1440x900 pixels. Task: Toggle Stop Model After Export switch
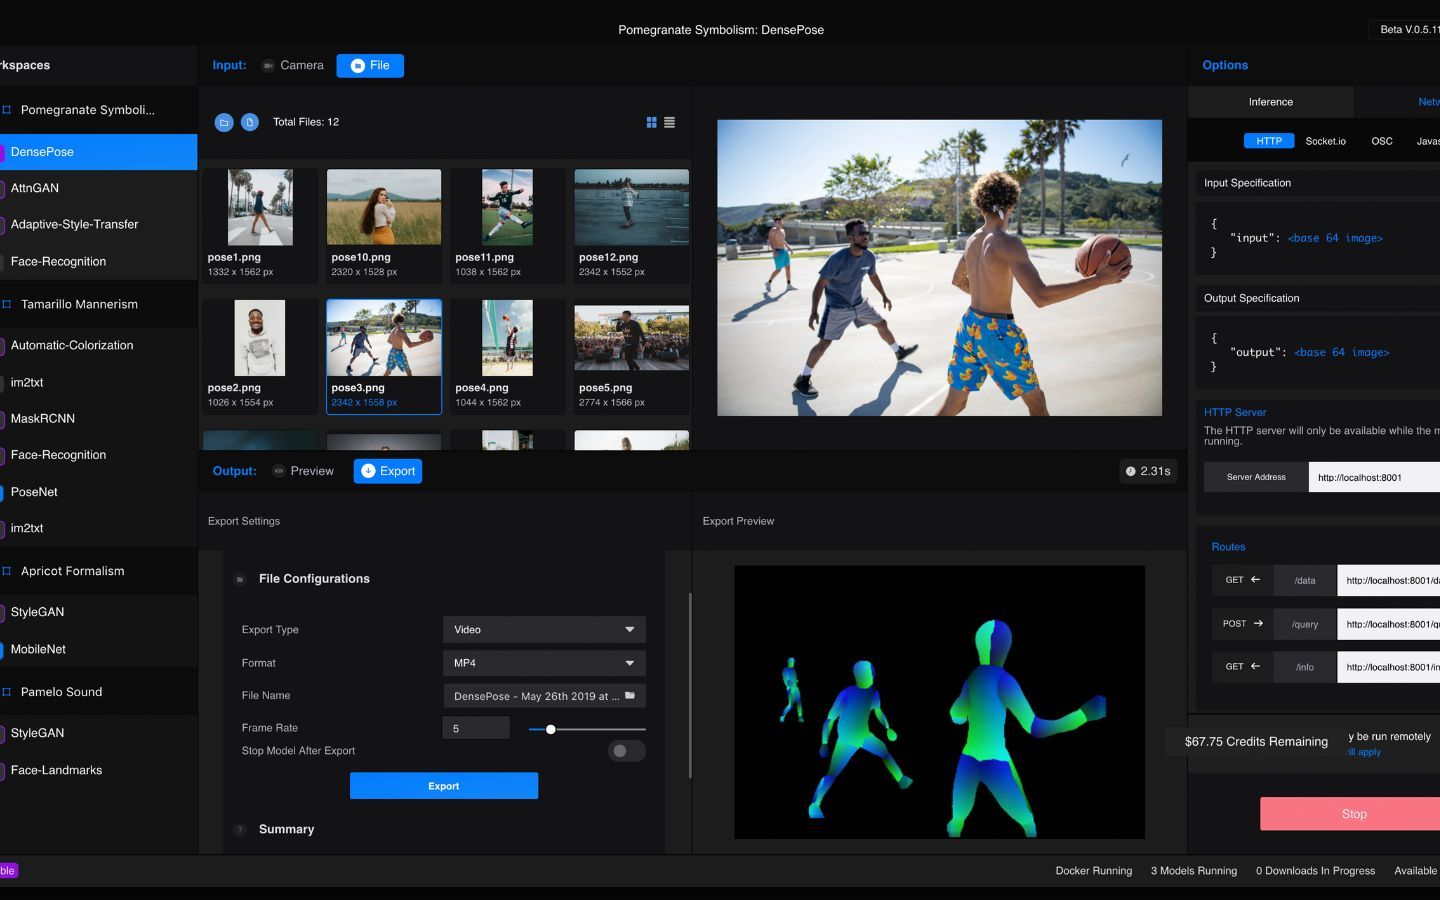tap(626, 751)
